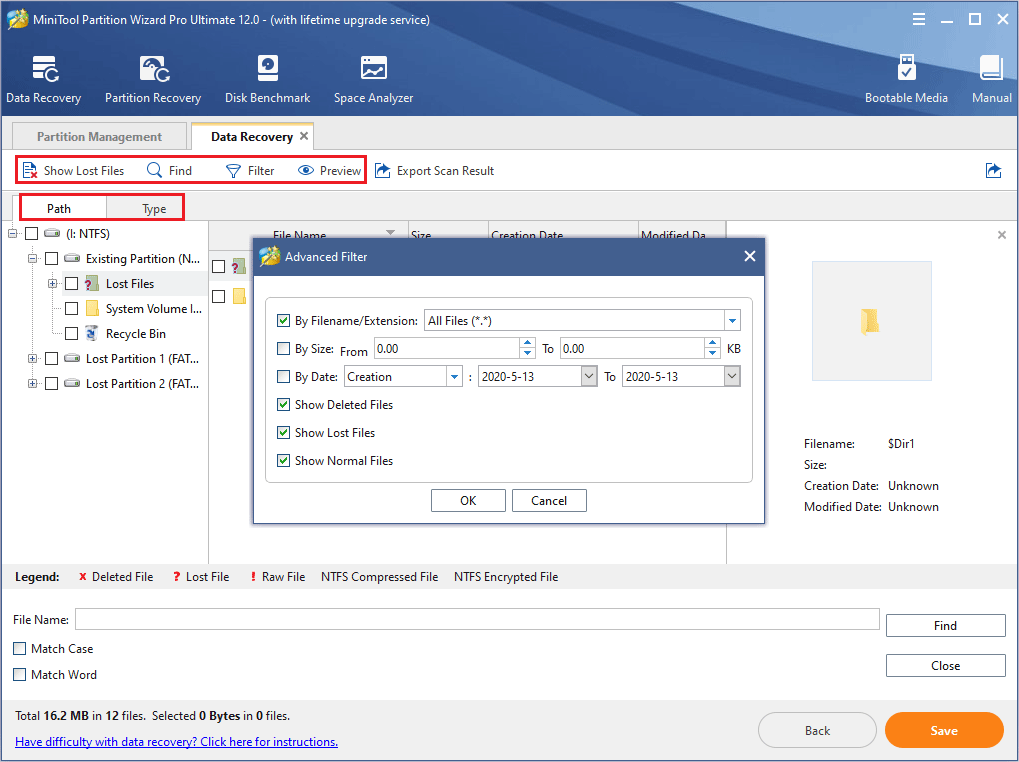The image size is (1019, 762).
Task: Close the Data Recovery tab
Action: point(303,136)
